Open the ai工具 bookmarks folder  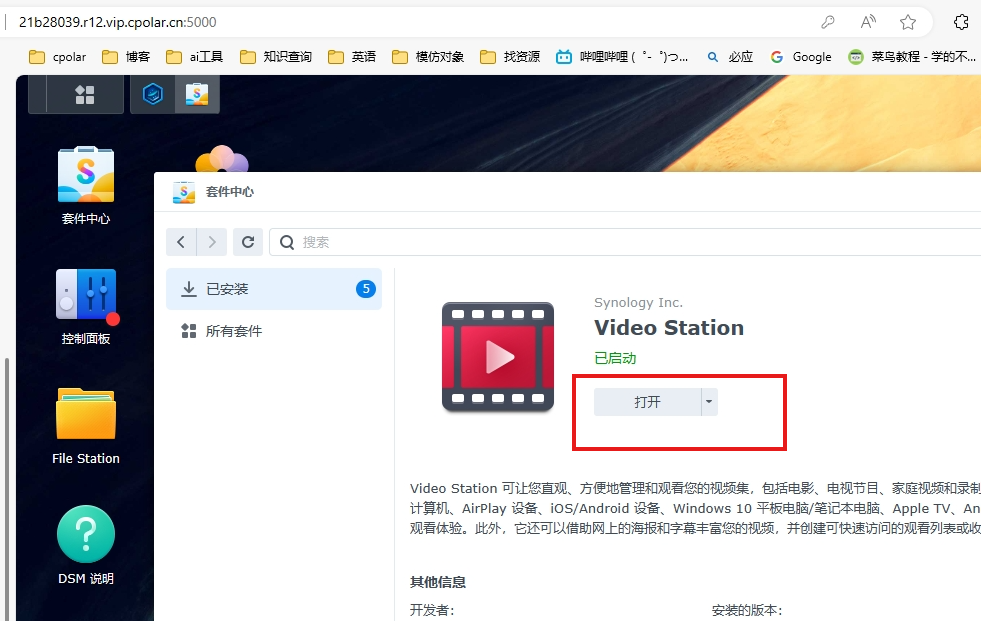click(195, 57)
